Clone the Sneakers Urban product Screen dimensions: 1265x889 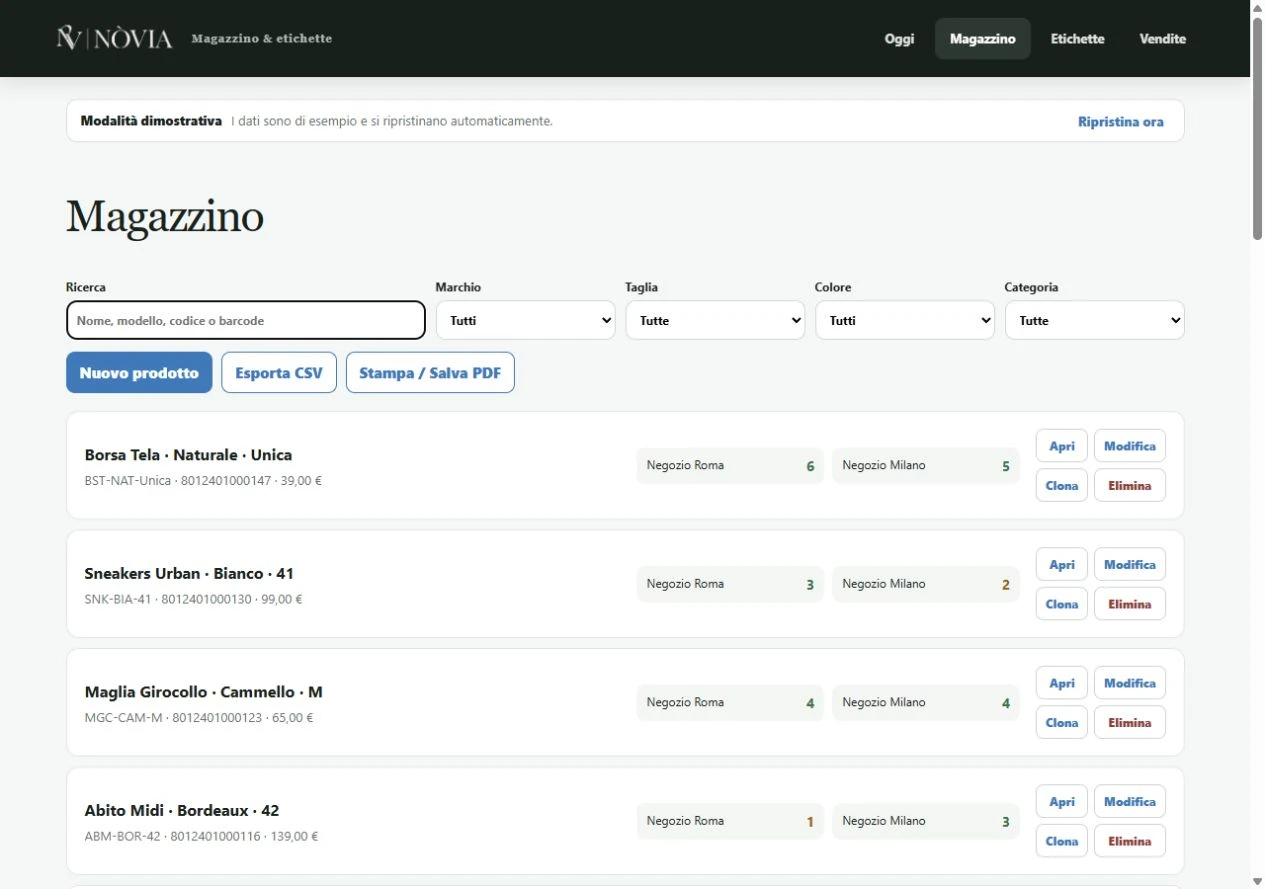(1061, 604)
